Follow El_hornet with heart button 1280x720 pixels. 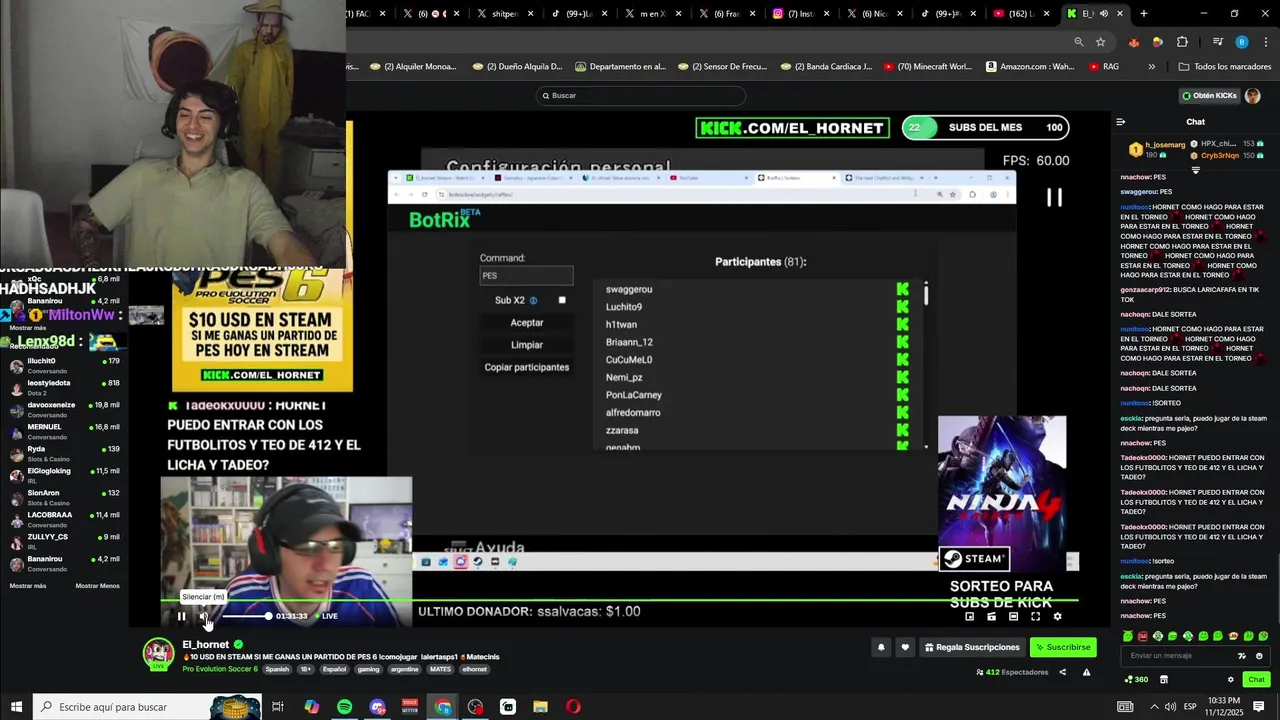tap(905, 647)
